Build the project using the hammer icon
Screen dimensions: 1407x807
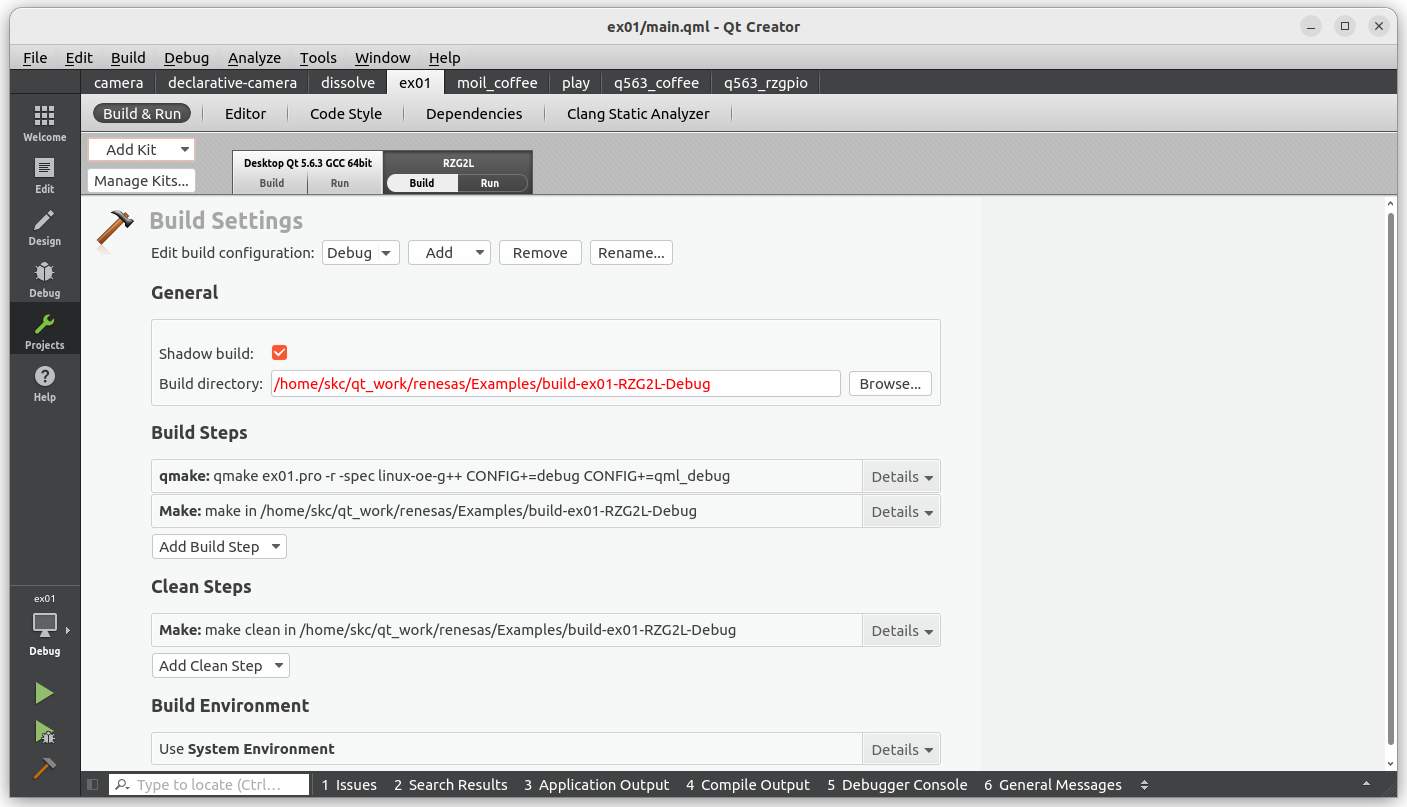44,770
